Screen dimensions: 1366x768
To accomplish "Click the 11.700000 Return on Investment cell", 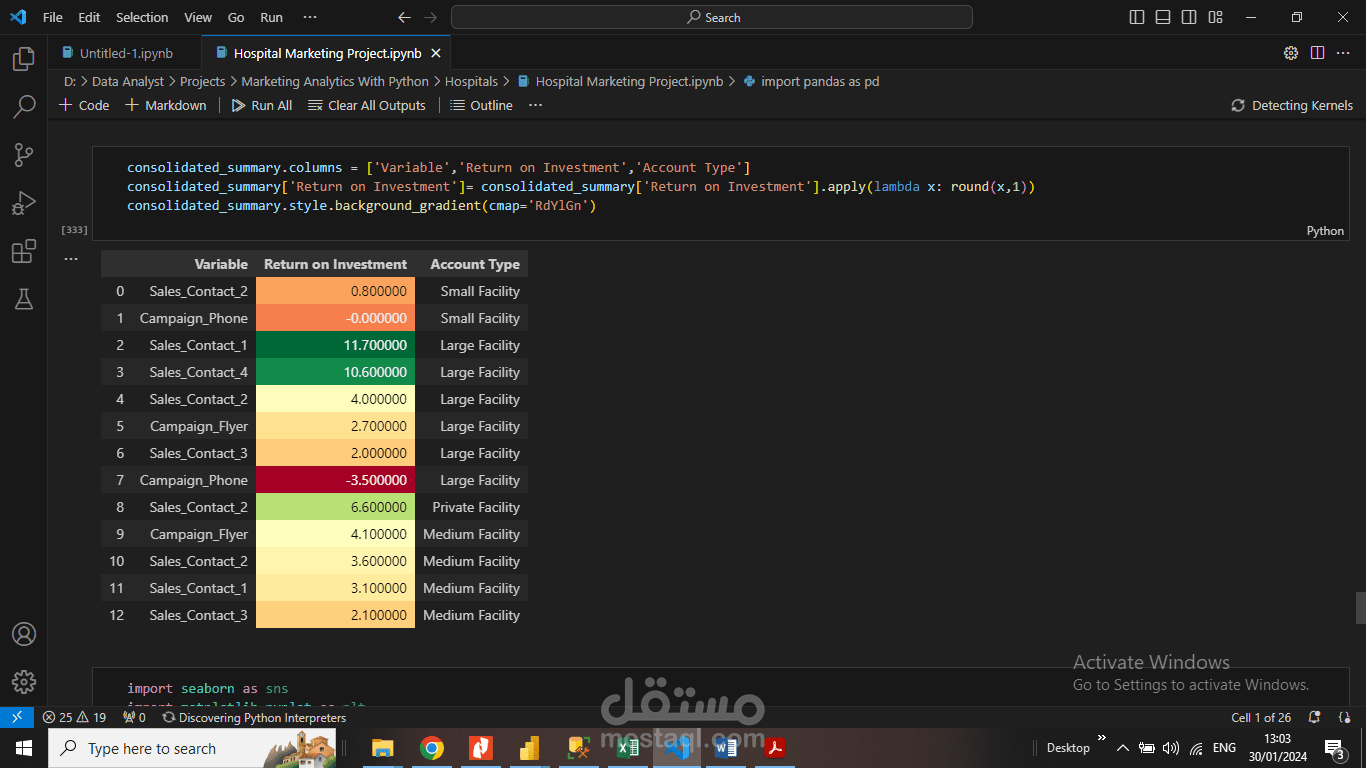I will point(335,345).
